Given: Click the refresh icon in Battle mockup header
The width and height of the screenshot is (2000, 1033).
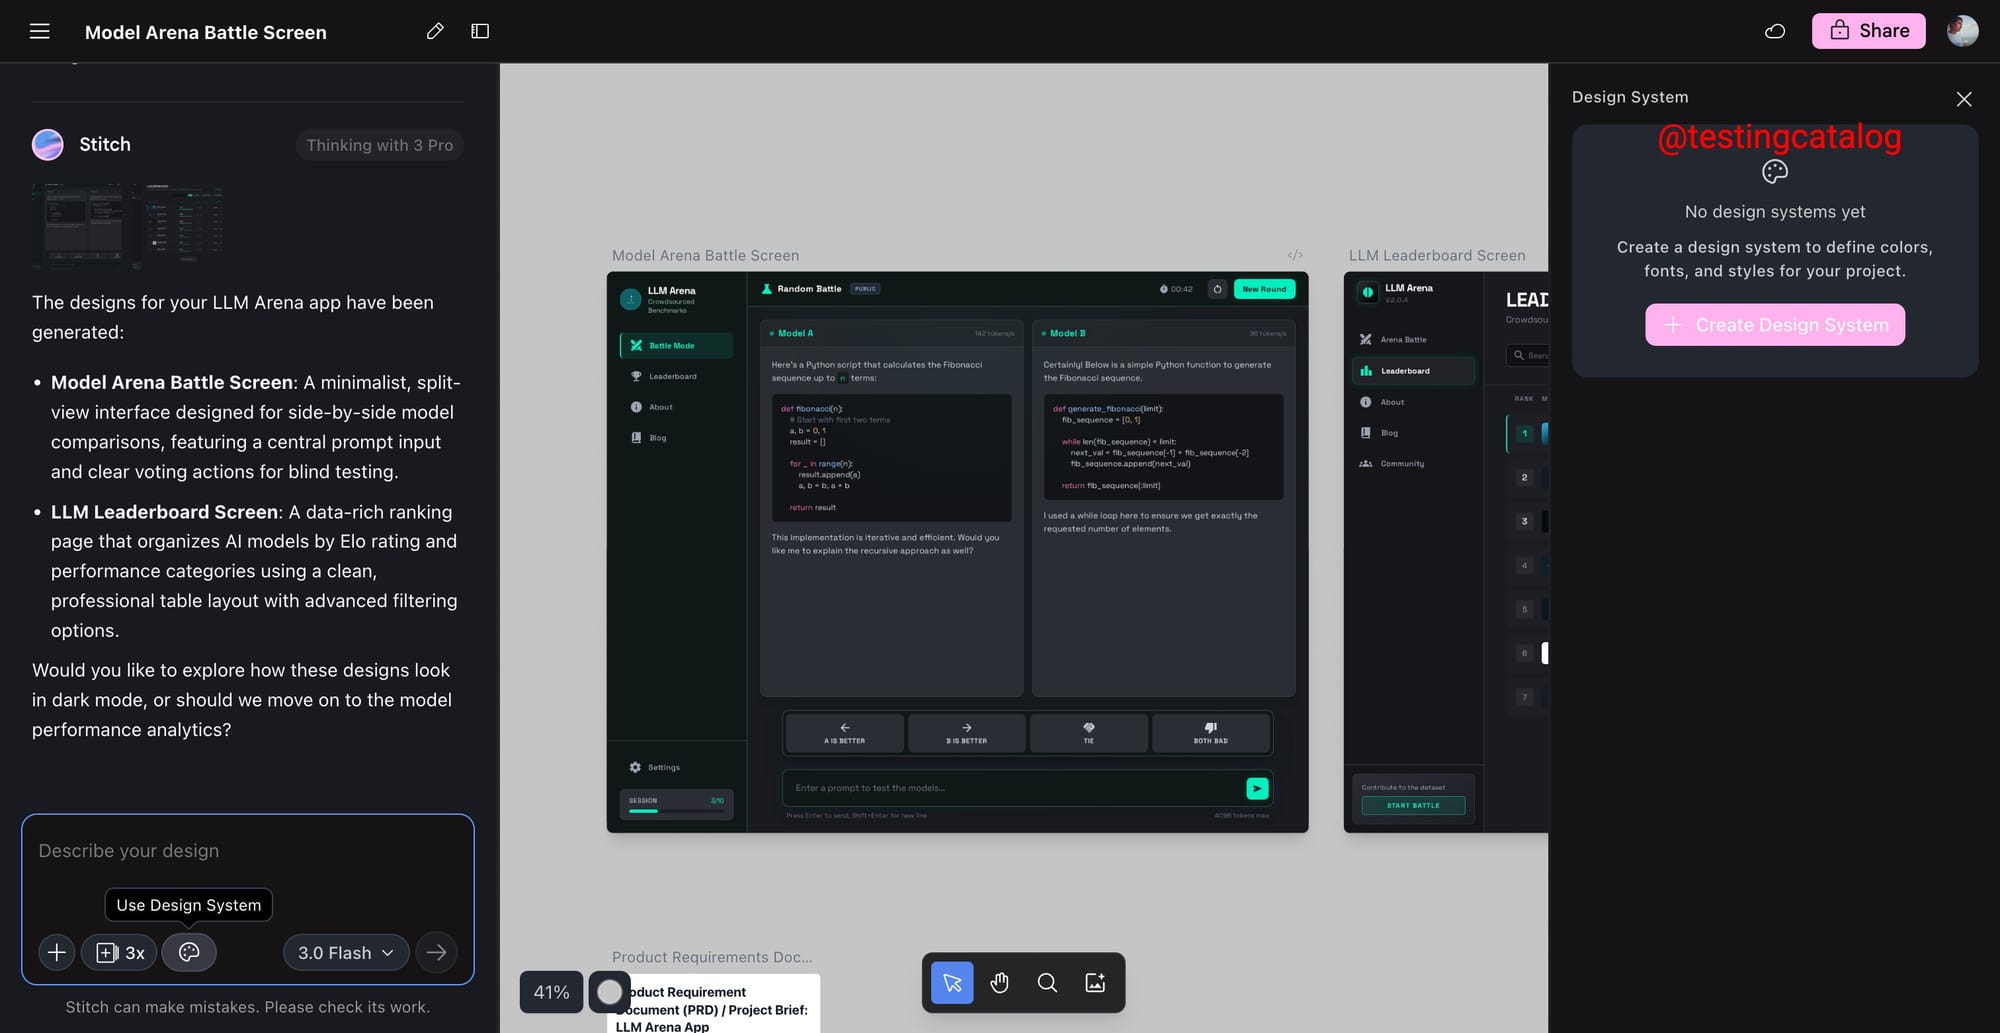Looking at the screenshot, I should coord(1217,289).
